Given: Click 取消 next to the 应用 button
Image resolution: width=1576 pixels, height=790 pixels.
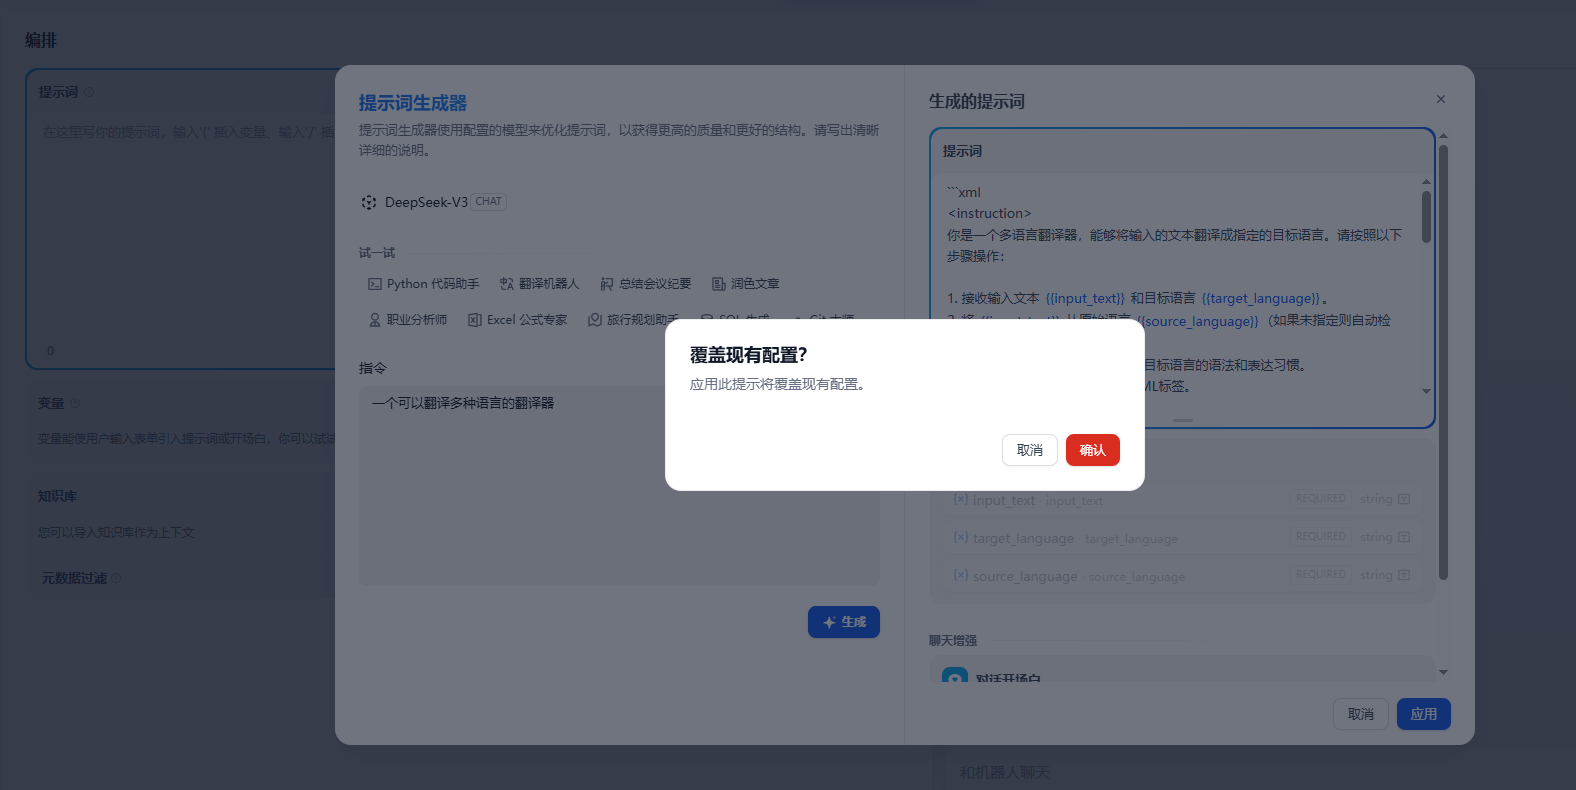Looking at the screenshot, I should click(x=1360, y=714).
